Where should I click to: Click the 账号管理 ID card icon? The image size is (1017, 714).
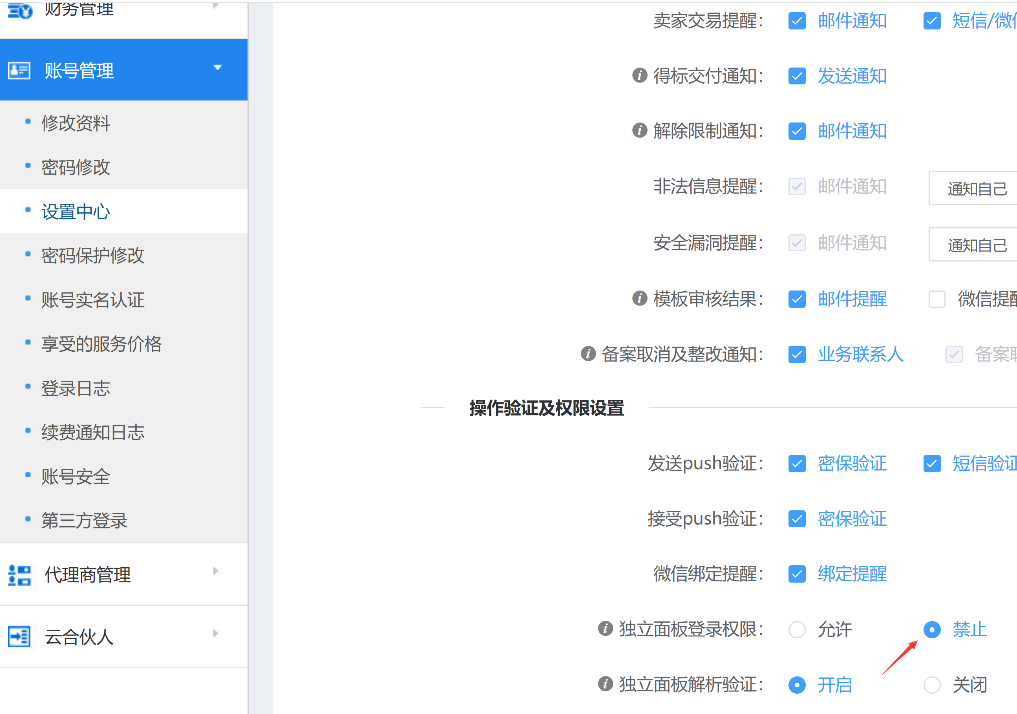click(19, 70)
